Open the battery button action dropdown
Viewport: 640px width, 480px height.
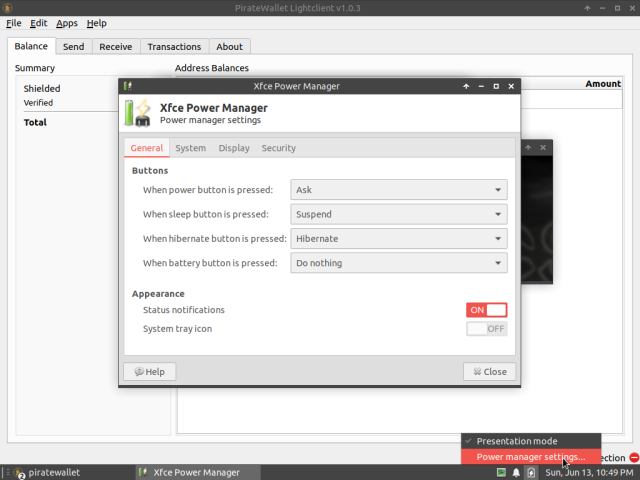click(399, 263)
